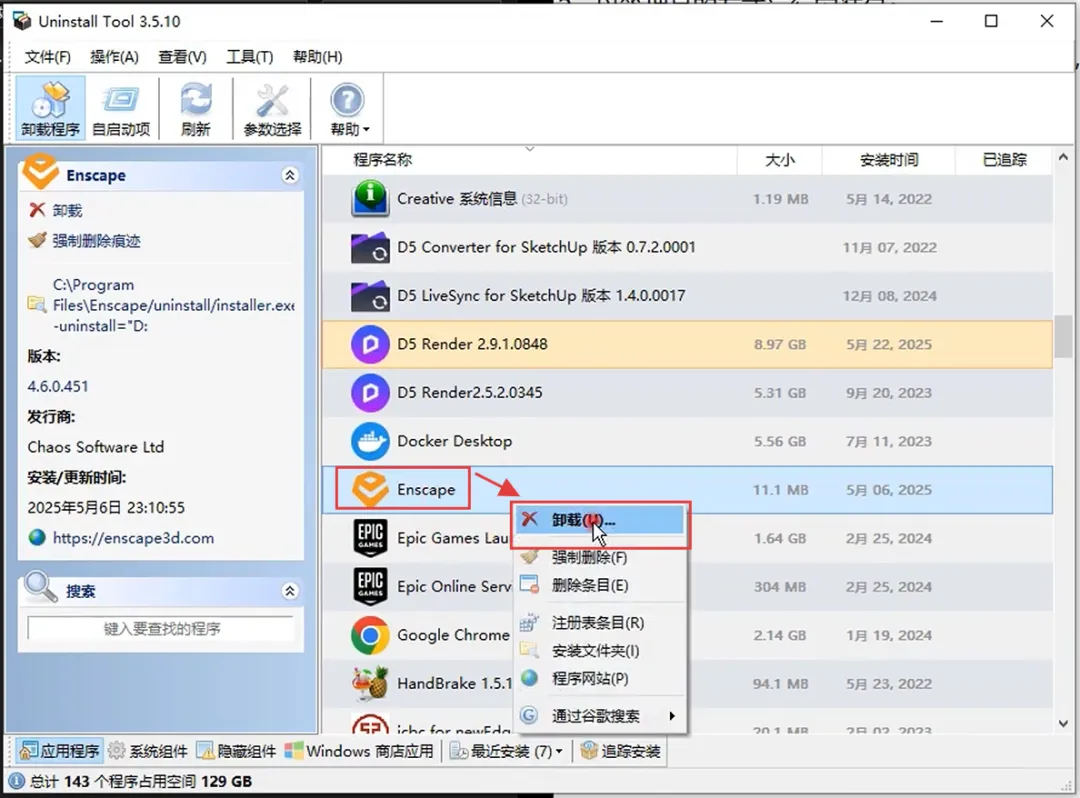The image size is (1080, 798).
Task: Select the Epic Online Services icon
Action: pyautogui.click(x=370, y=586)
